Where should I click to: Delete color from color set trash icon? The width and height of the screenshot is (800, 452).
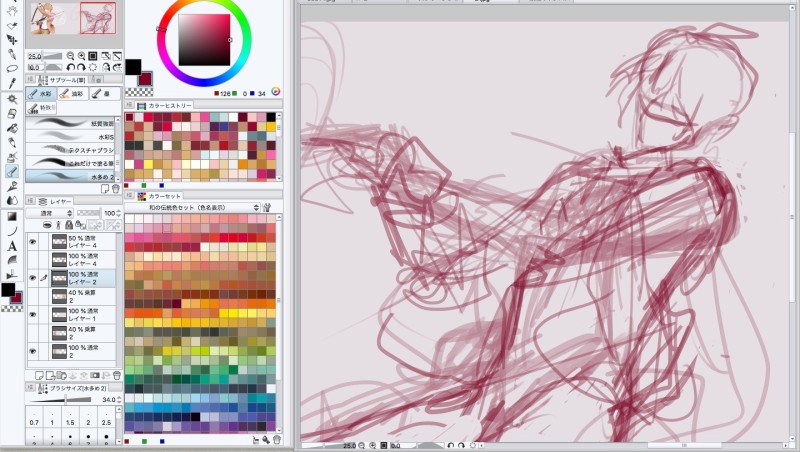[x=277, y=439]
